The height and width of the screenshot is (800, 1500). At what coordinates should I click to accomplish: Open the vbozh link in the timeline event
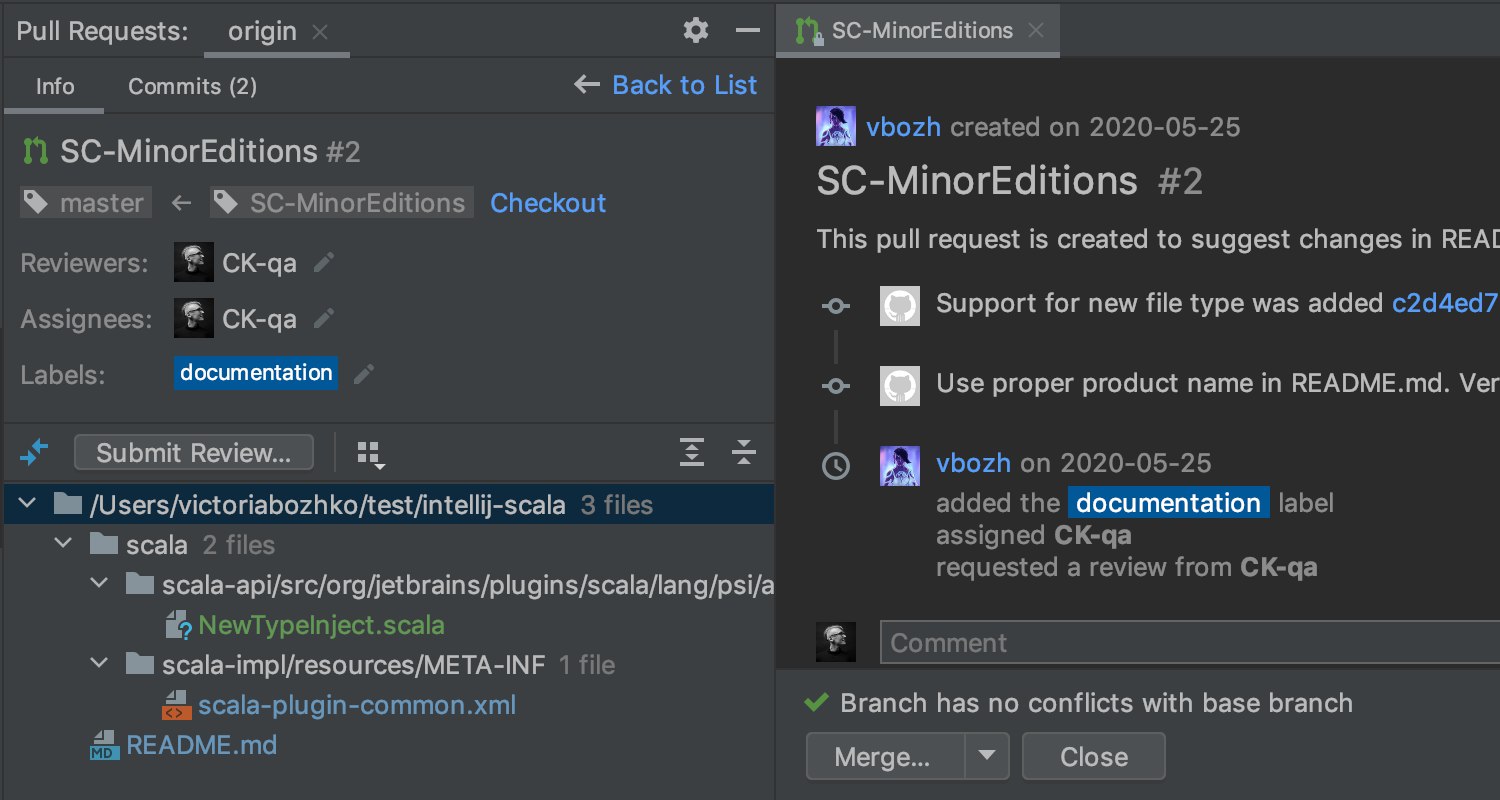click(973, 463)
